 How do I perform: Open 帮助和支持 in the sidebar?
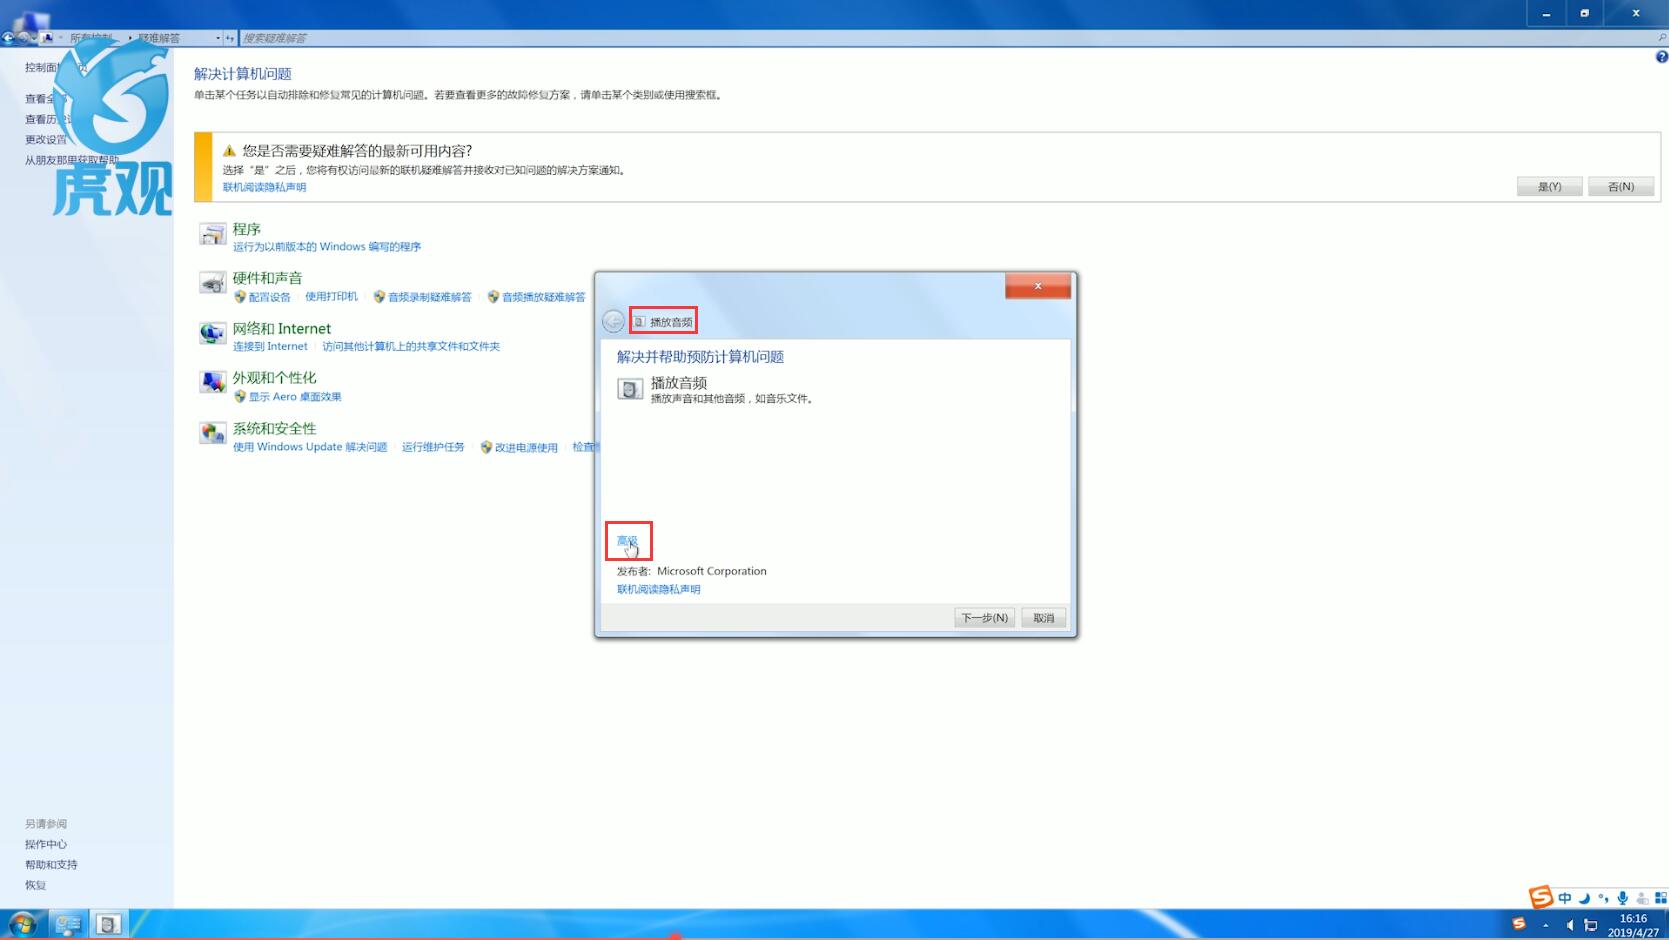(x=51, y=865)
